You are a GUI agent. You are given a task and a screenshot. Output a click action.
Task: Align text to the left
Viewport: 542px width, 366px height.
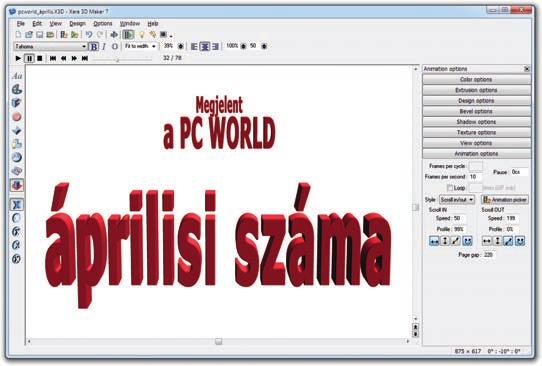pos(194,46)
